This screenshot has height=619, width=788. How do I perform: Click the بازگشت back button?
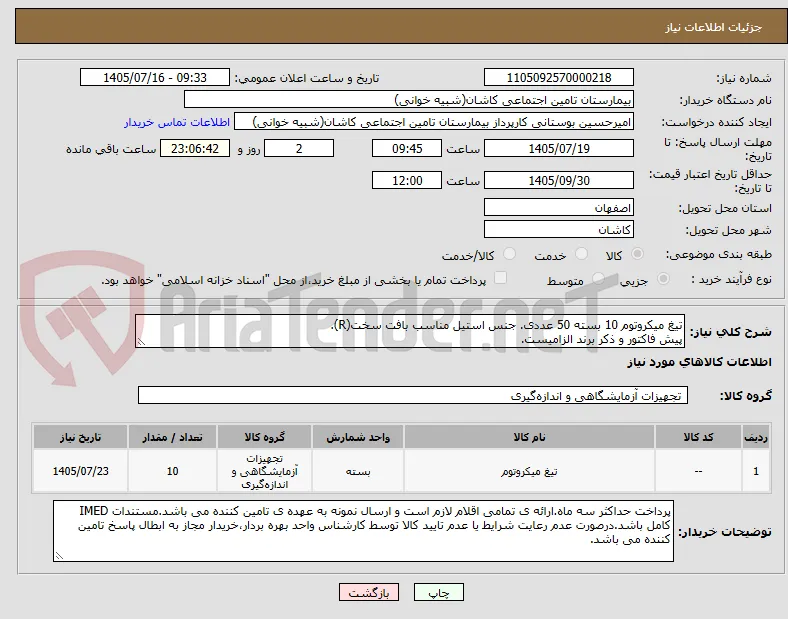coord(369,593)
